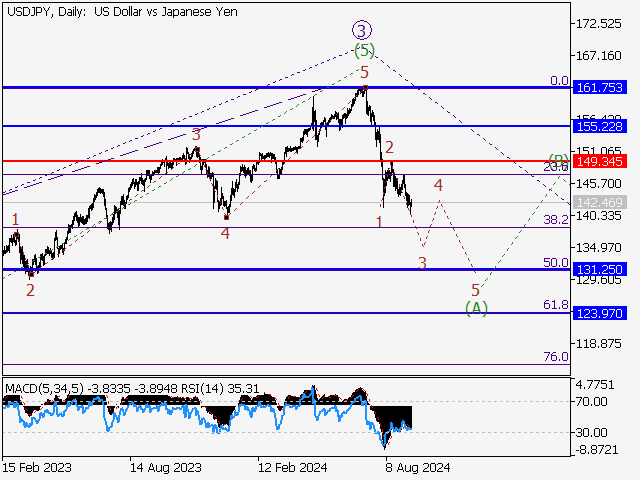Select the green (B) wave label

(558, 160)
